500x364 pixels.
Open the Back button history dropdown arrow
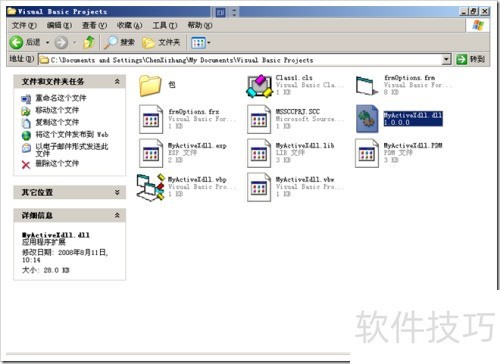point(47,43)
